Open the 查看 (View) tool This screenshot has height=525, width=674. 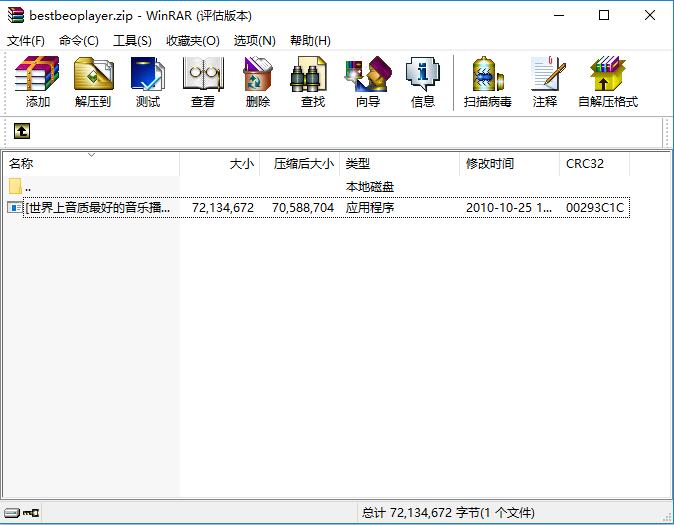(x=203, y=82)
